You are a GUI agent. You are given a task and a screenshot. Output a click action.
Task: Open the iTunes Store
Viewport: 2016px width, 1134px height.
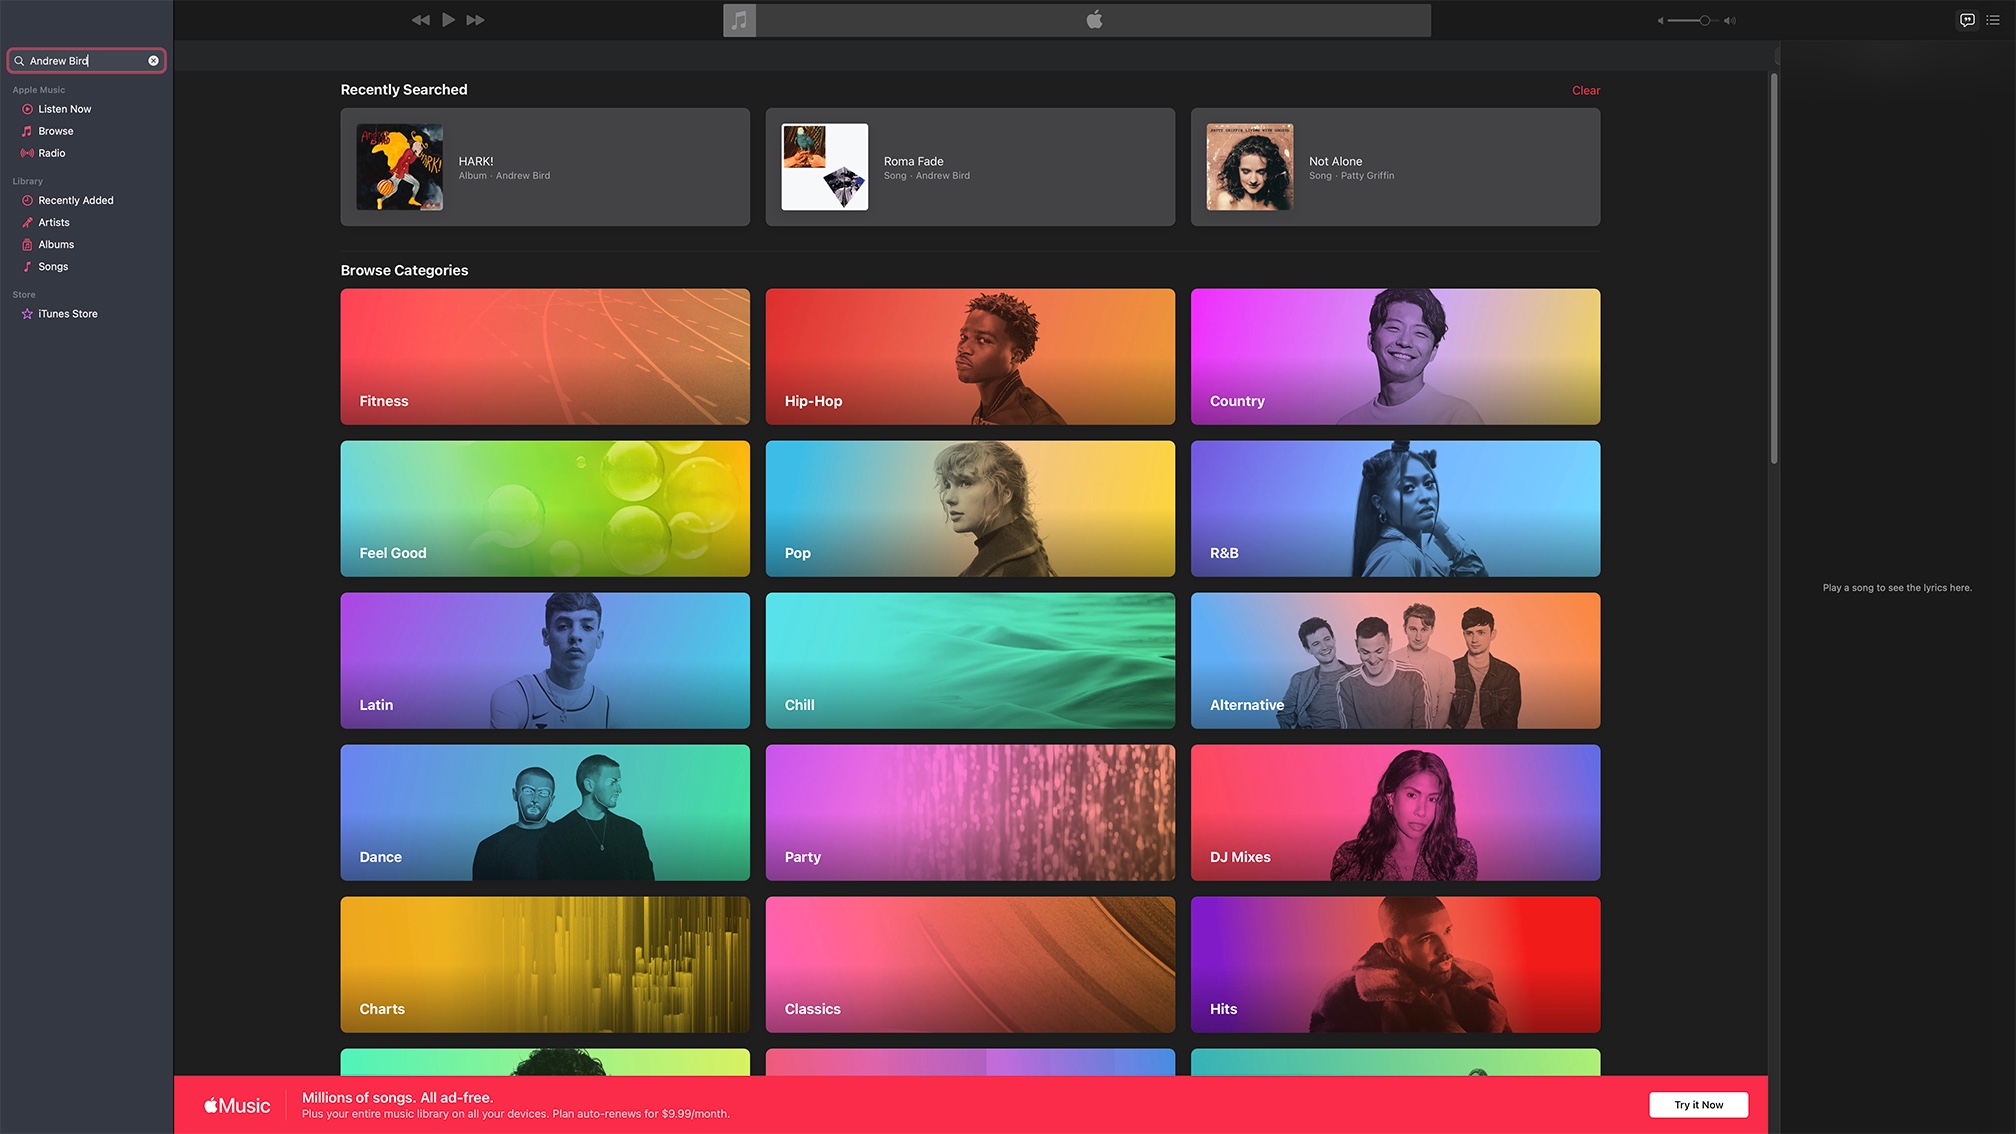(x=67, y=314)
